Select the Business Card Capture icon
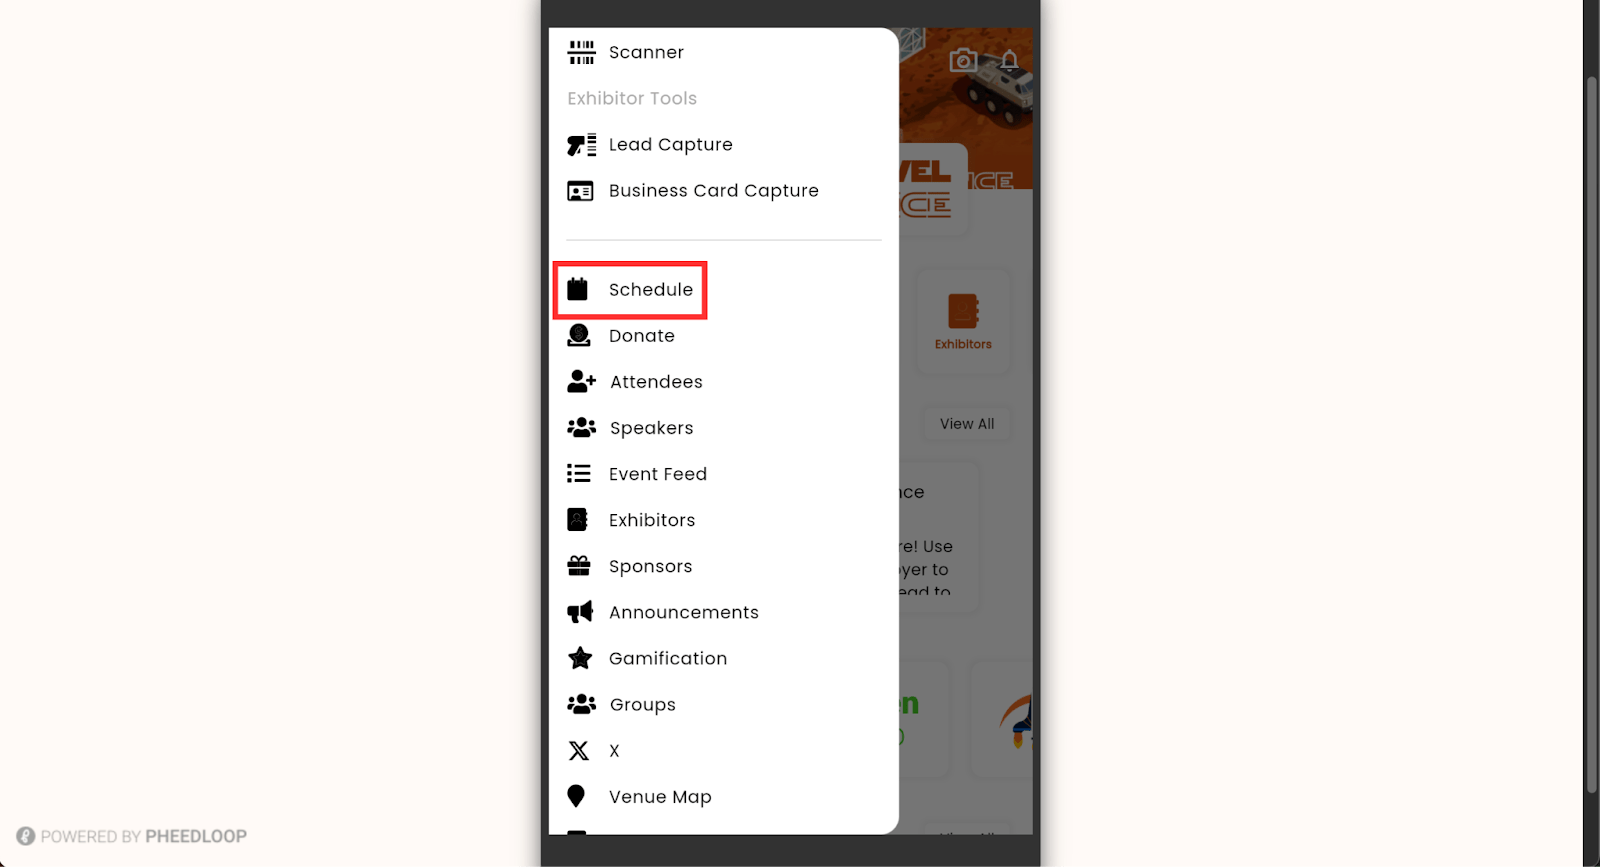This screenshot has height=867, width=1600. tap(580, 191)
